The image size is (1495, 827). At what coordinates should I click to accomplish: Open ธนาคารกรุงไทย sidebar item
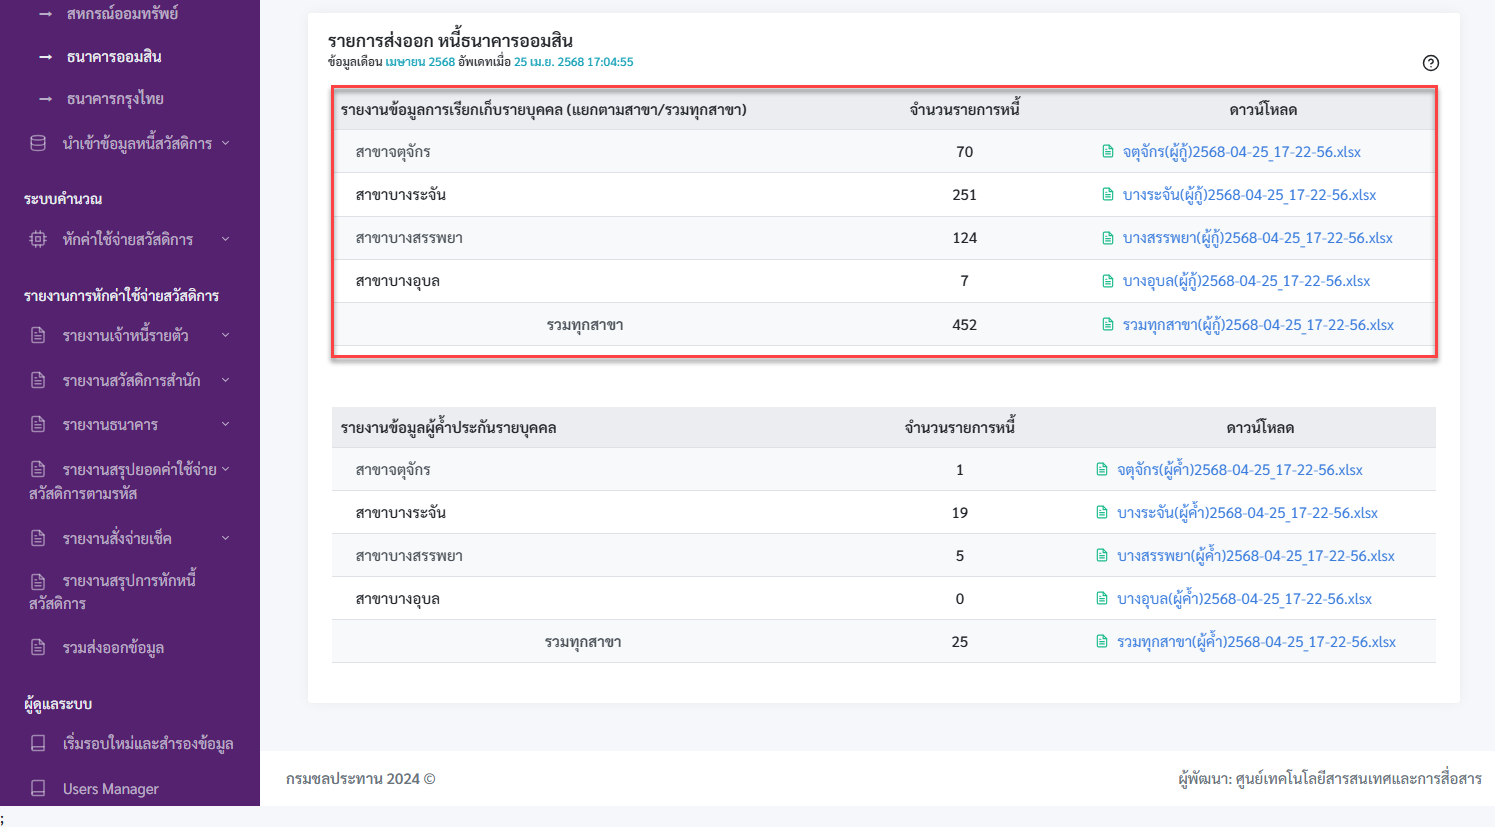pos(115,99)
